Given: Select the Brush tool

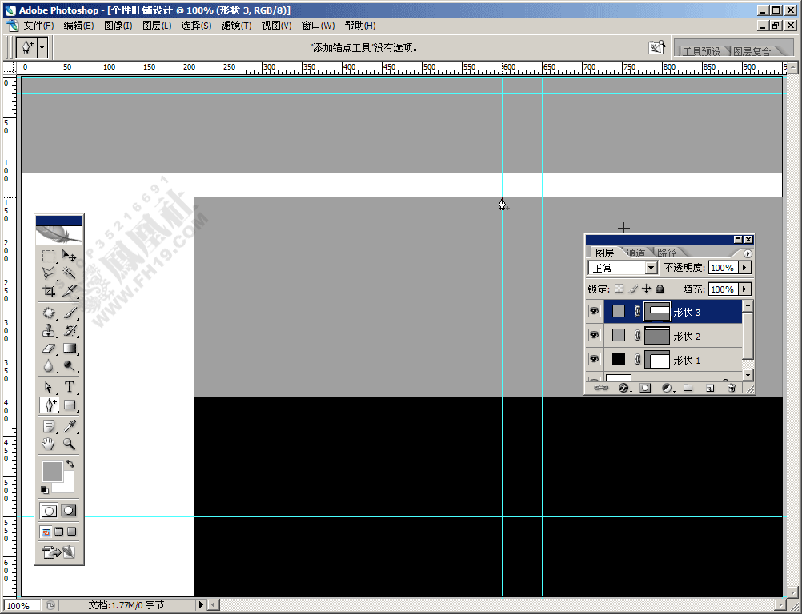Looking at the screenshot, I should pos(69,313).
